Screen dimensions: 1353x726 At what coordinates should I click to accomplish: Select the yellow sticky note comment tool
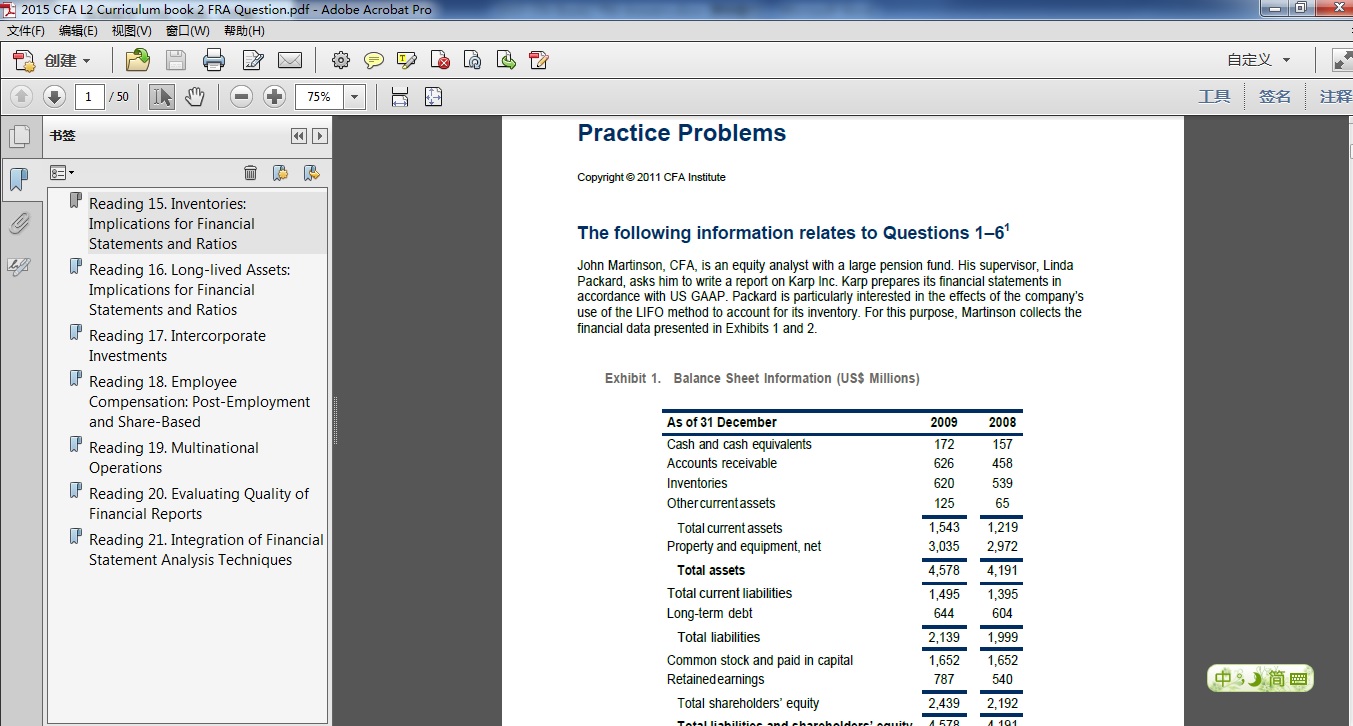374,60
